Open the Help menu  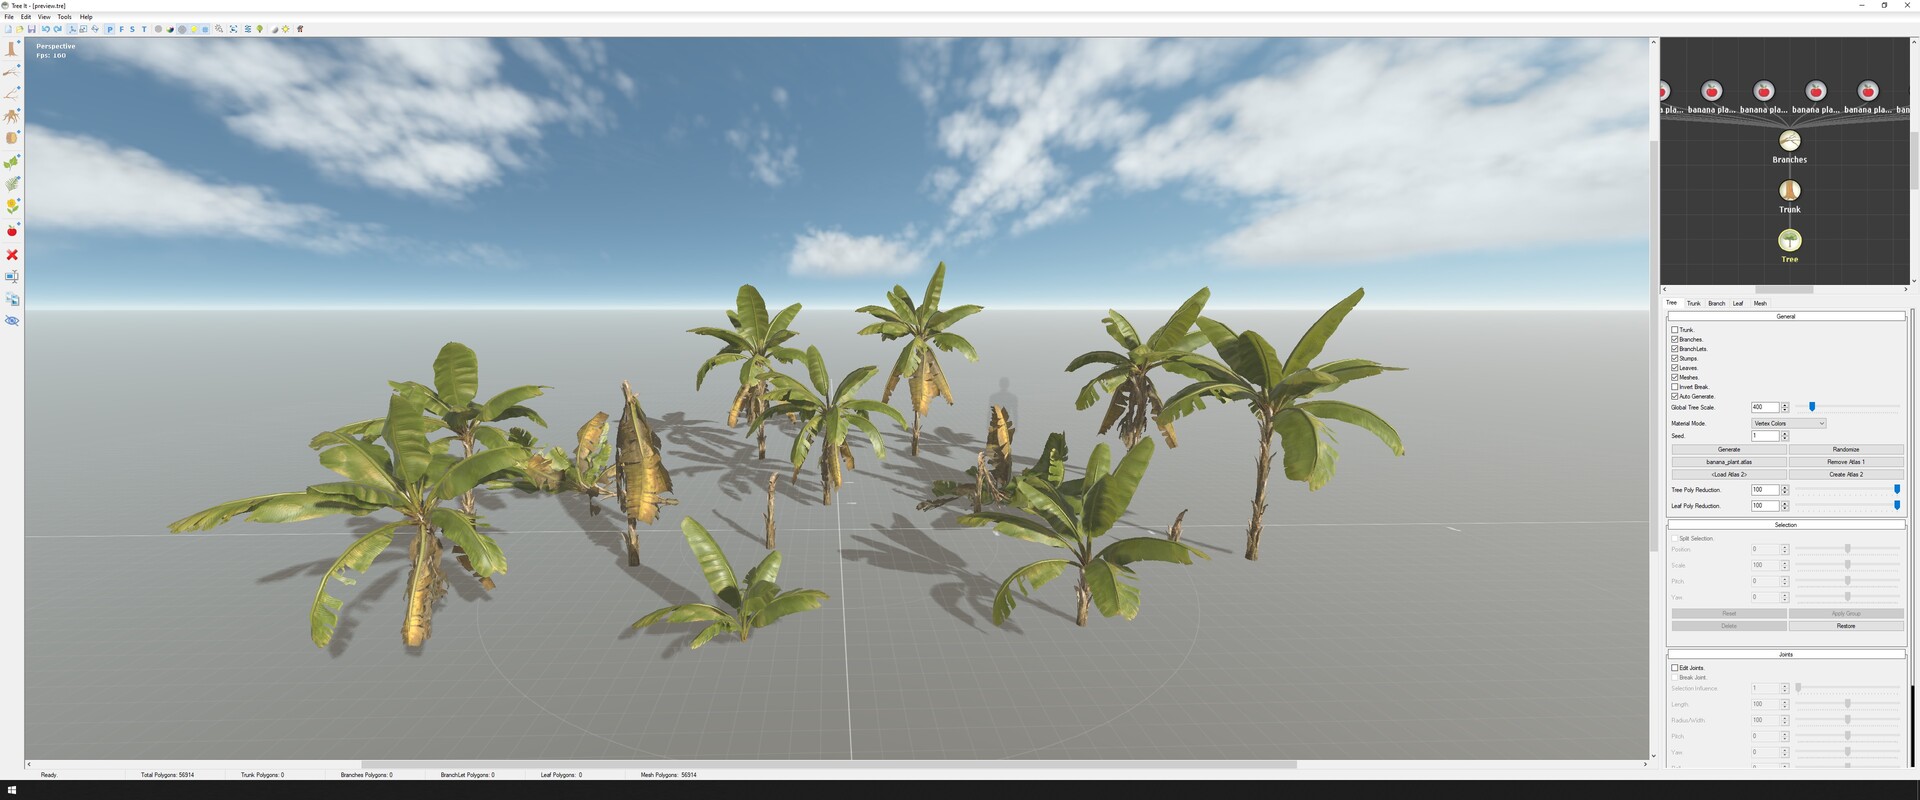point(86,17)
